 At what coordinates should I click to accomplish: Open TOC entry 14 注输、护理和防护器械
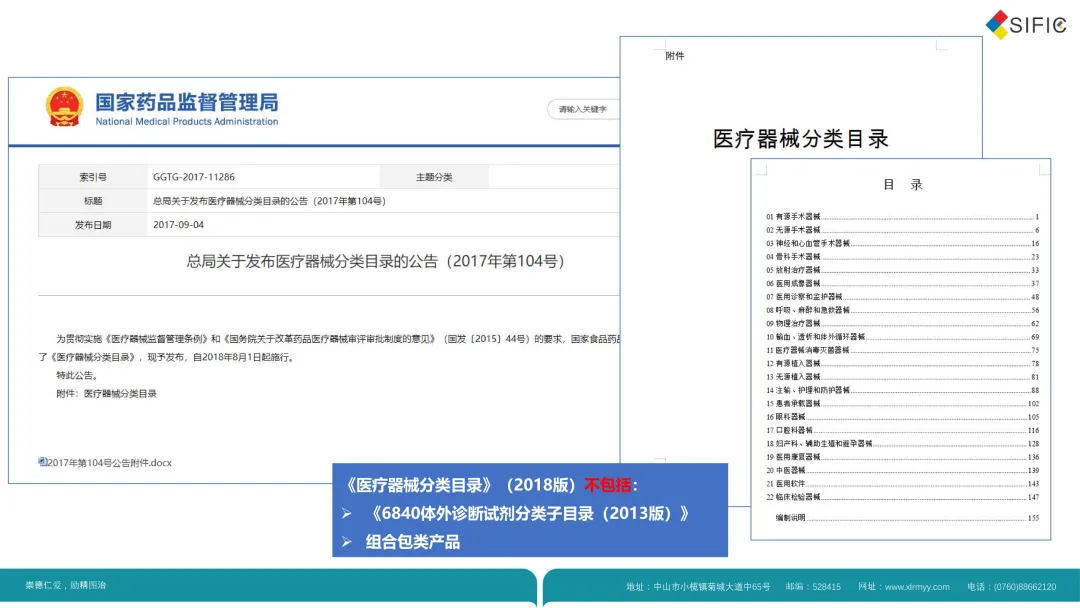(x=902, y=390)
